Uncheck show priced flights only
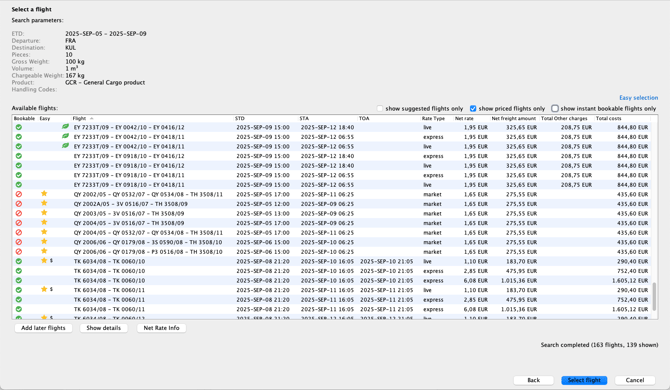Image resolution: width=670 pixels, height=390 pixels. [x=473, y=108]
